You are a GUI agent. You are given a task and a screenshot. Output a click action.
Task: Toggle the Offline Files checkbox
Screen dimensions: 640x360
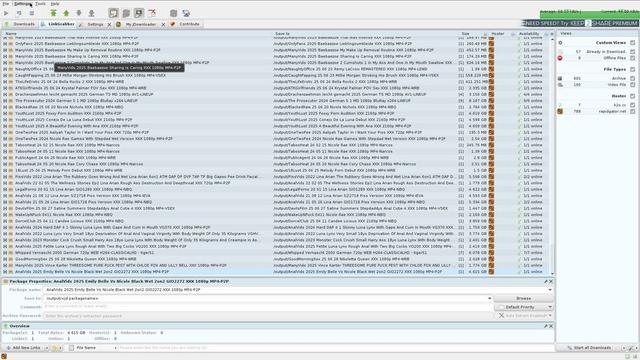633,58
